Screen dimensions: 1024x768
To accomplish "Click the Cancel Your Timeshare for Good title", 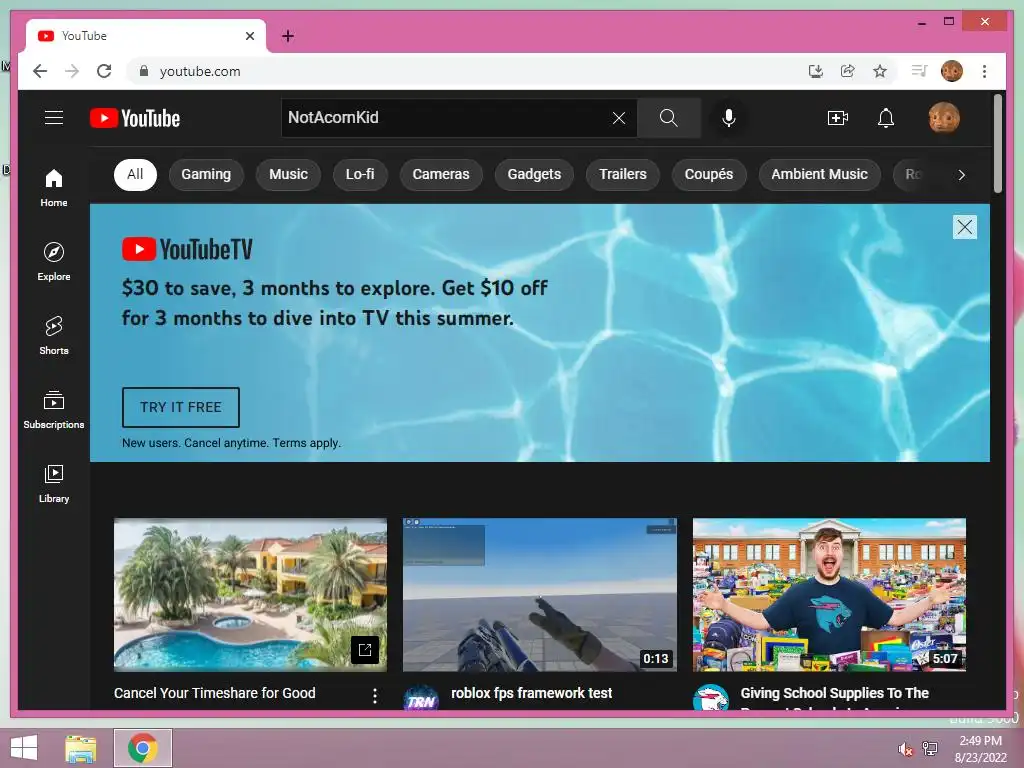I will (214, 693).
